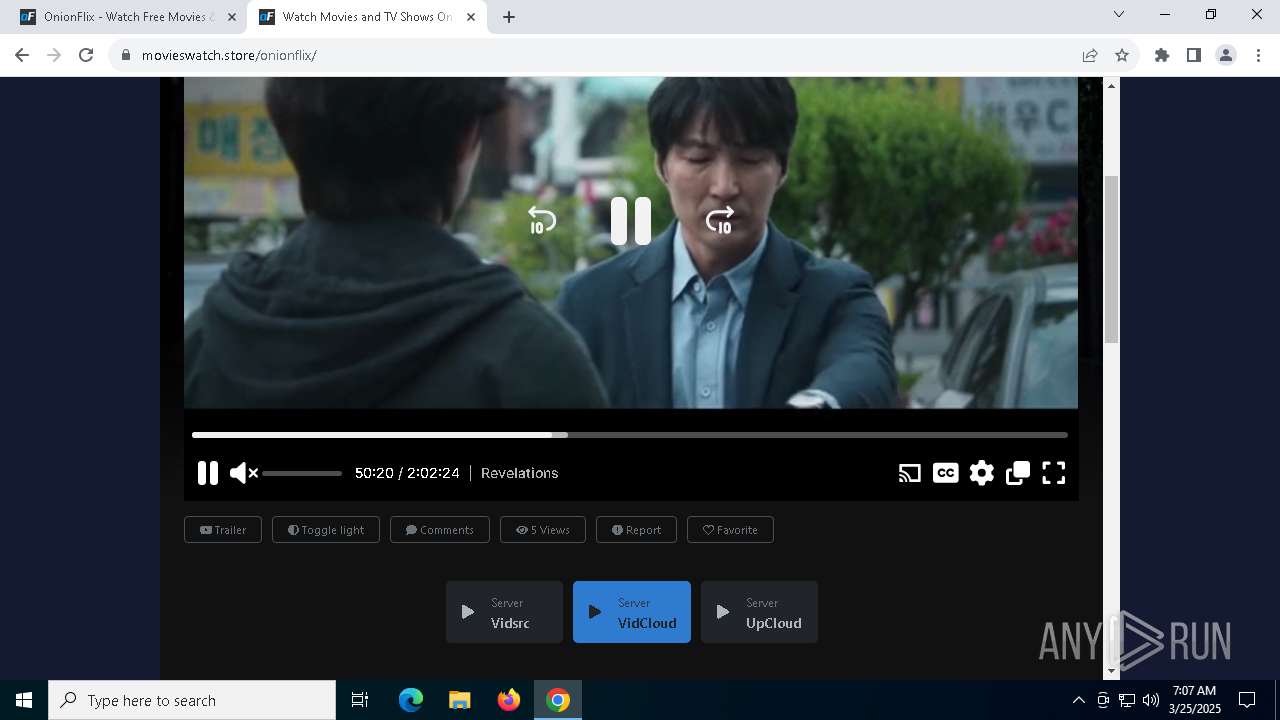1280x720 pixels.
Task: Close the Watch Movies and TV Shows tab
Action: (x=471, y=17)
